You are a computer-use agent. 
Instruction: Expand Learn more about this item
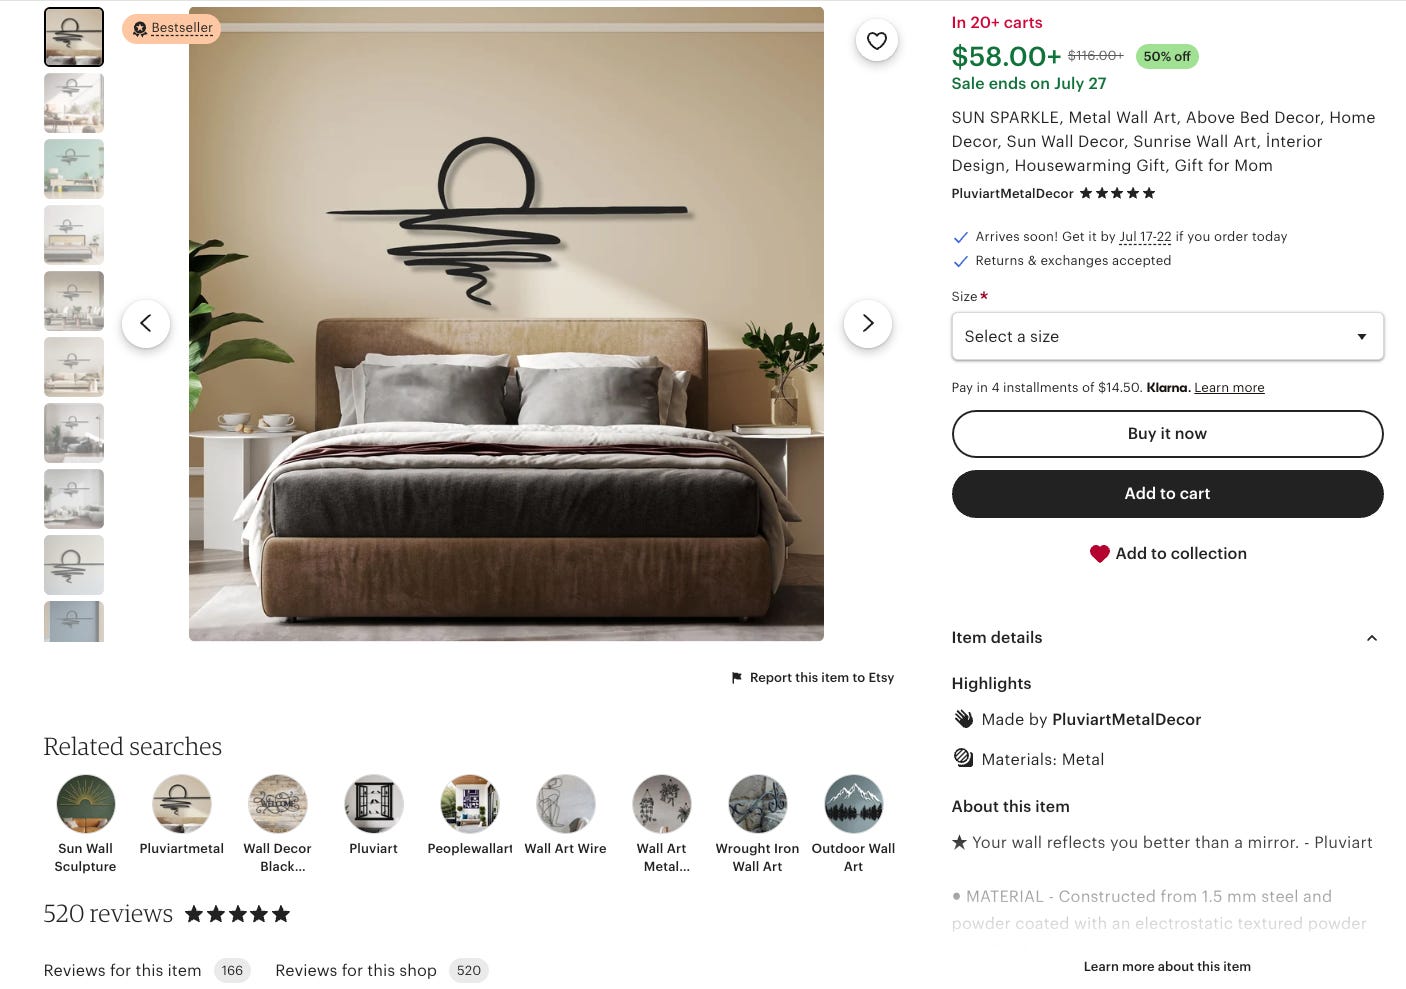click(1167, 966)
